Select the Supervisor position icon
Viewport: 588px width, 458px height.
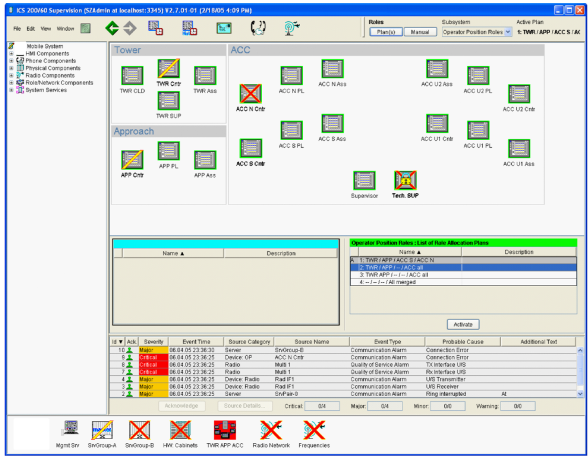click(x=364, y=181)
